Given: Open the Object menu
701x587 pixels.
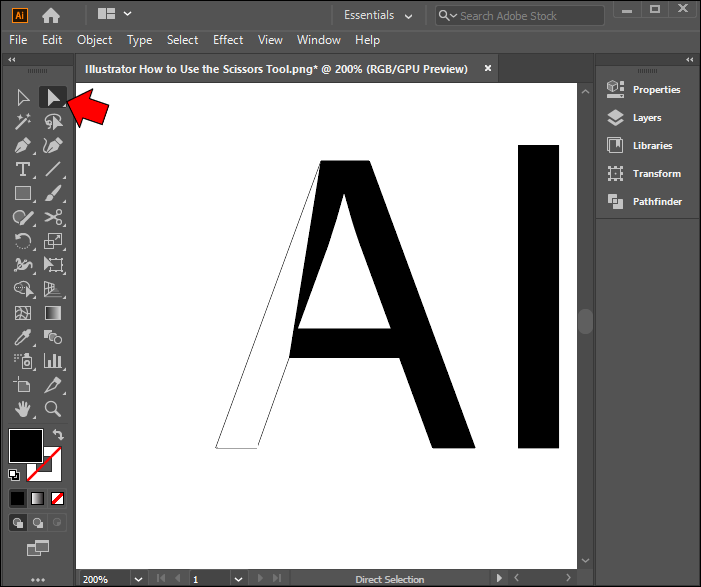Looking at the screenshot, I should point(94,40).
